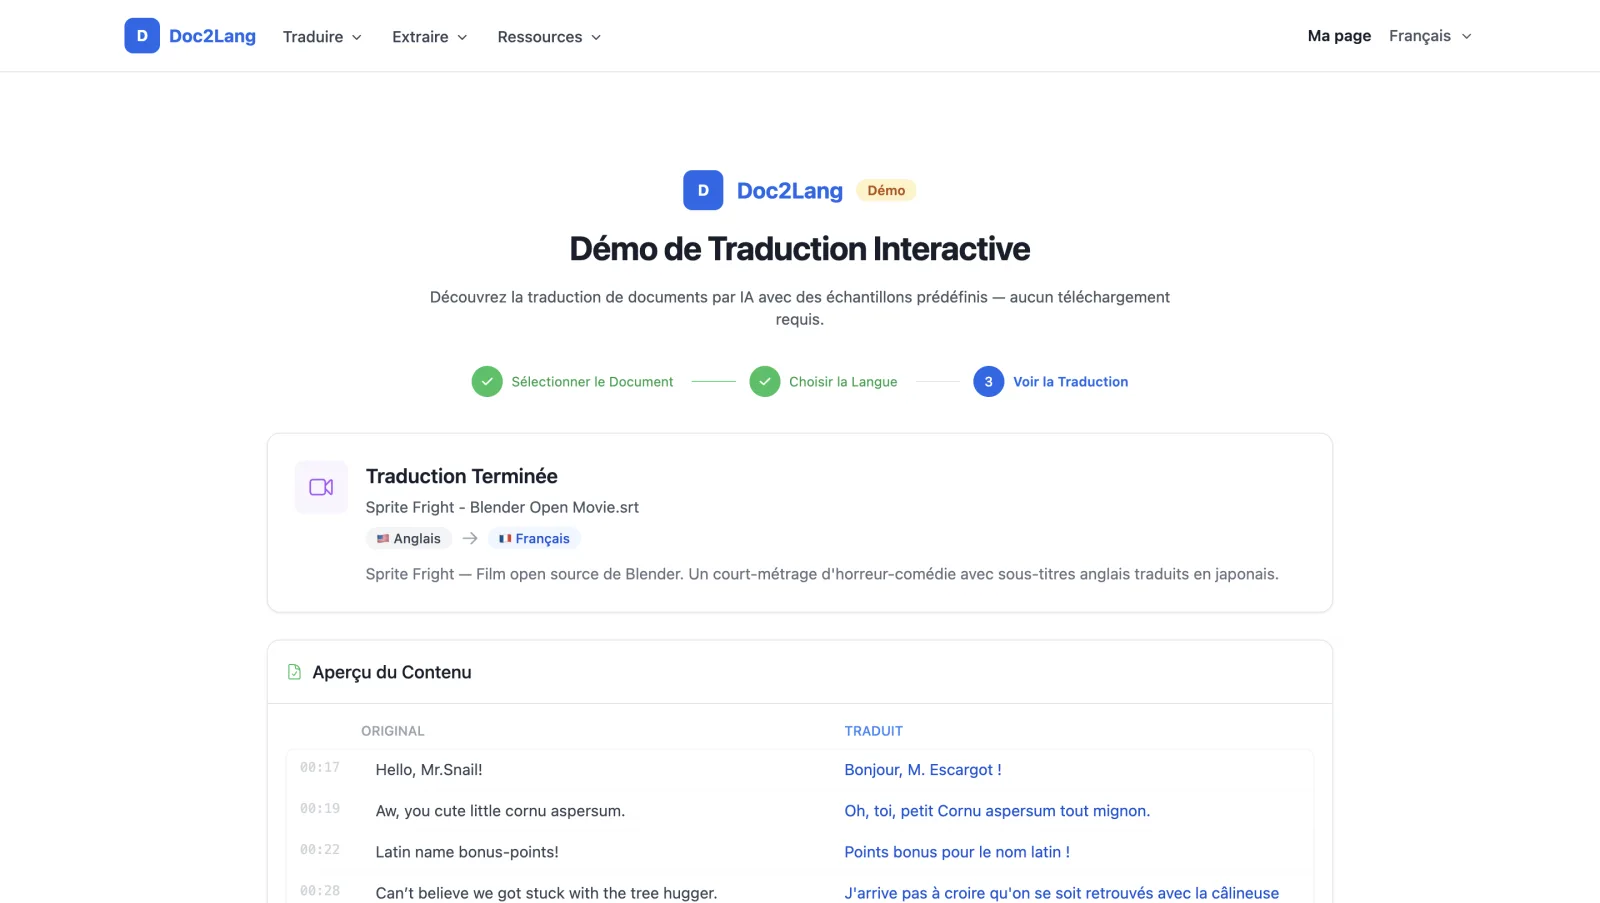Expand the Extraire menu
The width and height of the screenshot is (1600, 903).
tap(430, 37)
